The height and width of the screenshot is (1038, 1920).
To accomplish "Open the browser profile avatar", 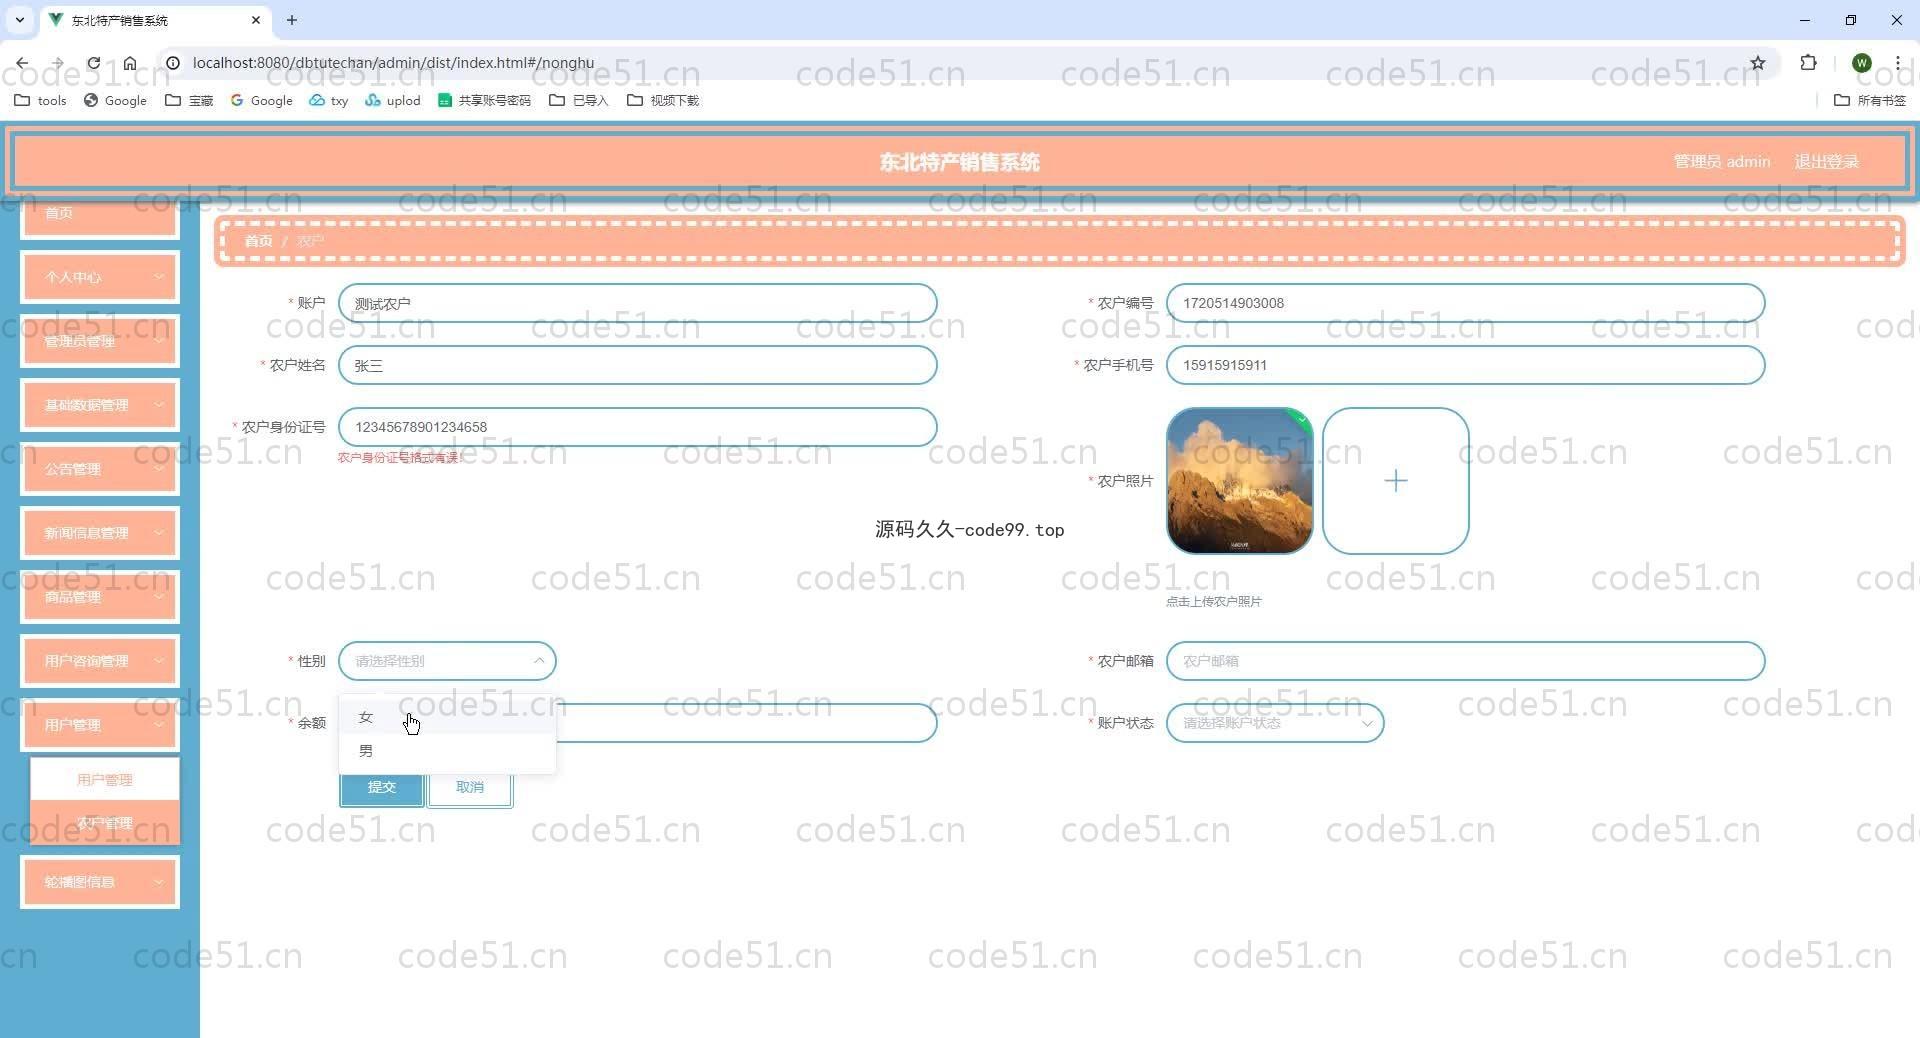I will click(x=1862, y=63).
